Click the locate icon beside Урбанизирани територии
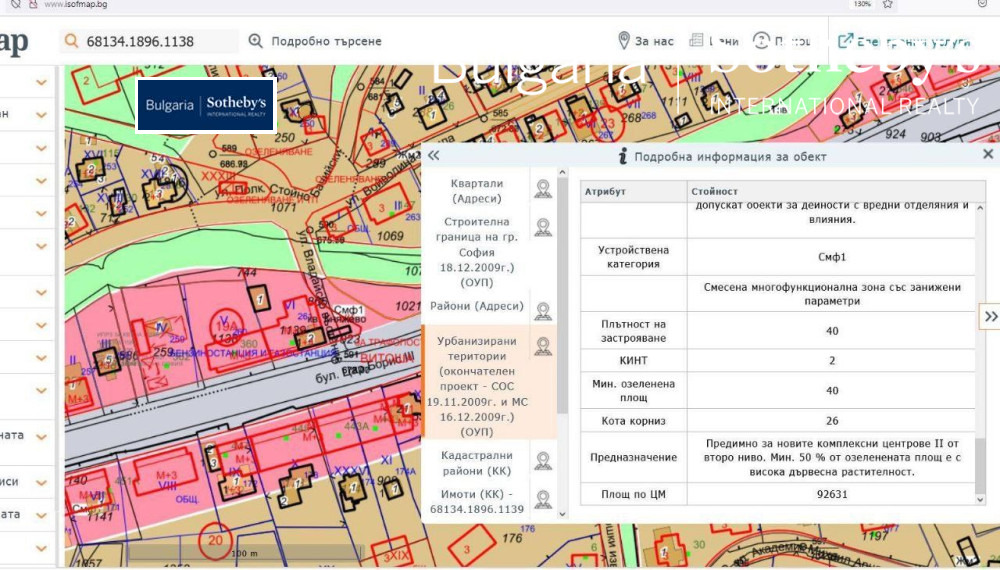1000x570 pixels. coord(543,346)
